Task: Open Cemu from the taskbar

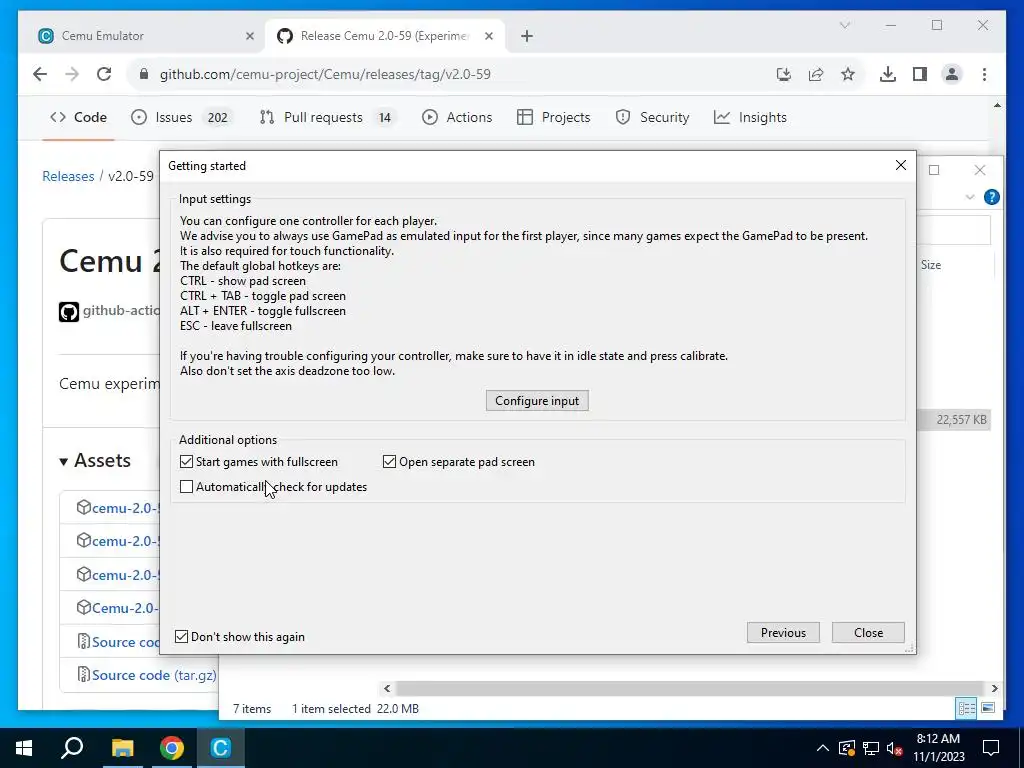Action: pos(221,748)
